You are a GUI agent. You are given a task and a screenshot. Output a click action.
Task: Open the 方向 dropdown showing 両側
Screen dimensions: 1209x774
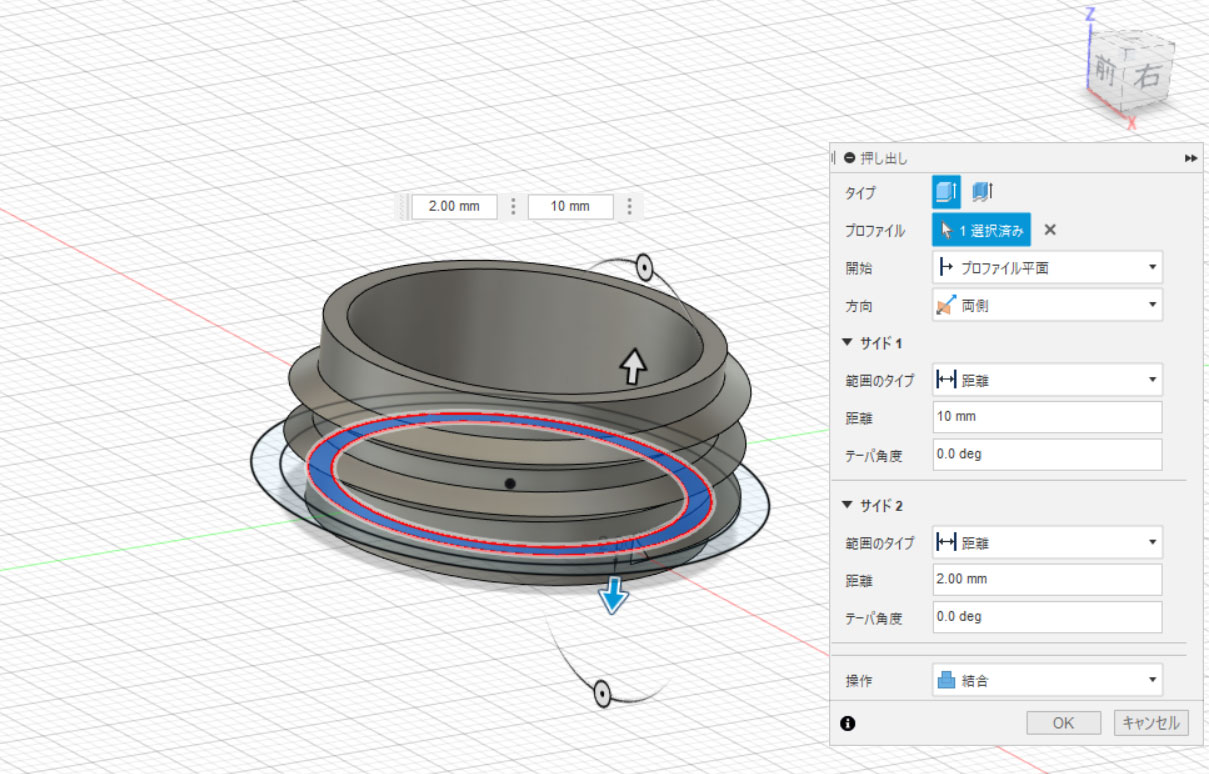click(1047, 306)
